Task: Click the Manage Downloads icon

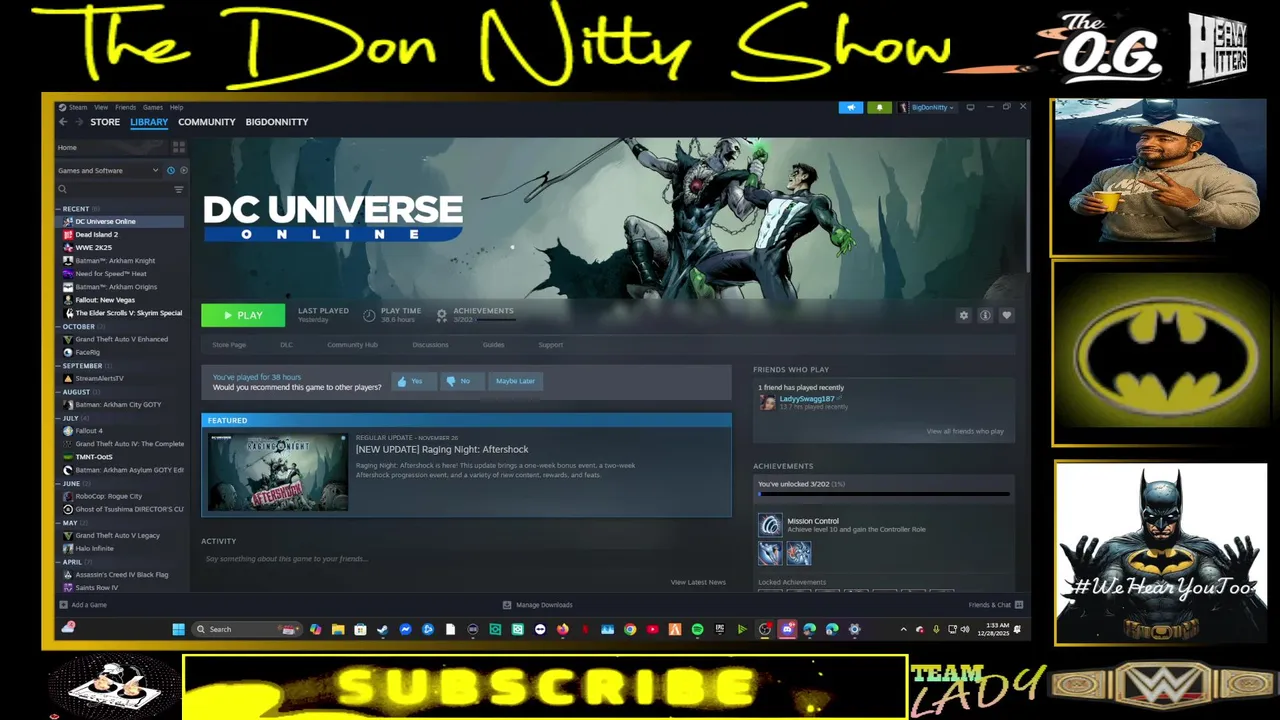Action: 507,605
